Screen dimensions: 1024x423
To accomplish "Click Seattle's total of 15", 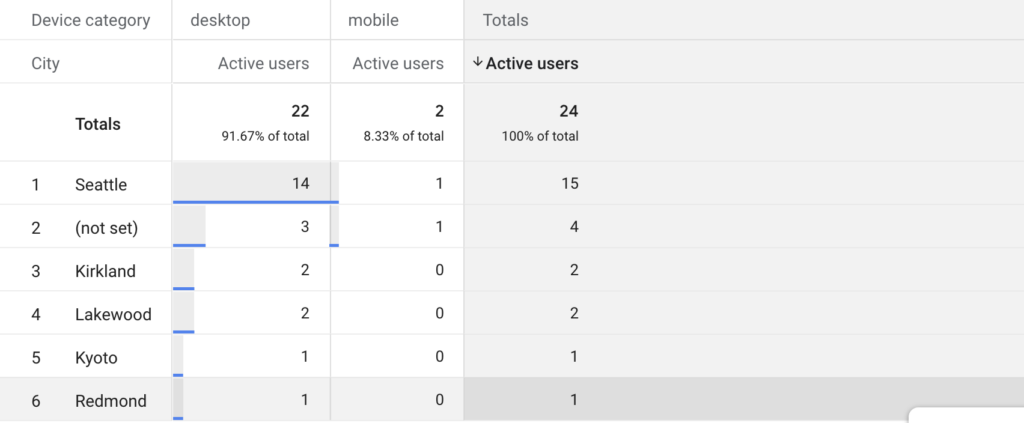I will coord(569,183).
